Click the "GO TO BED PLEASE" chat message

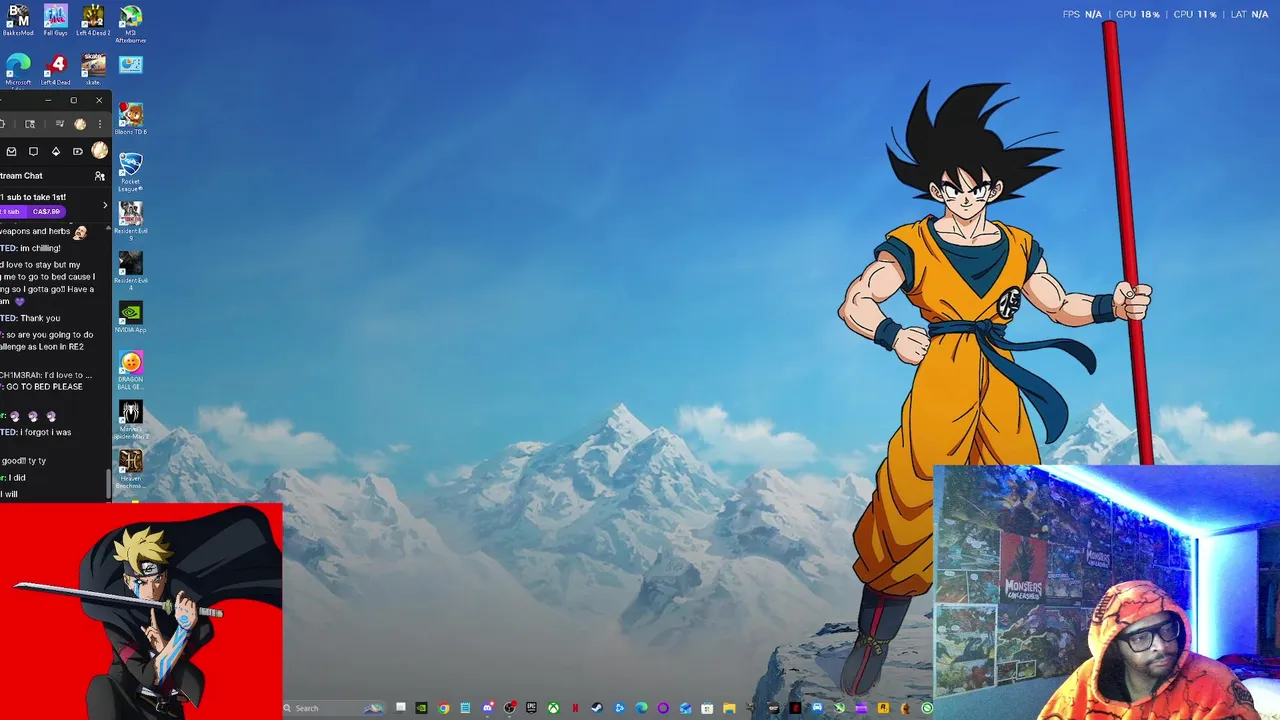click(45, 387)
